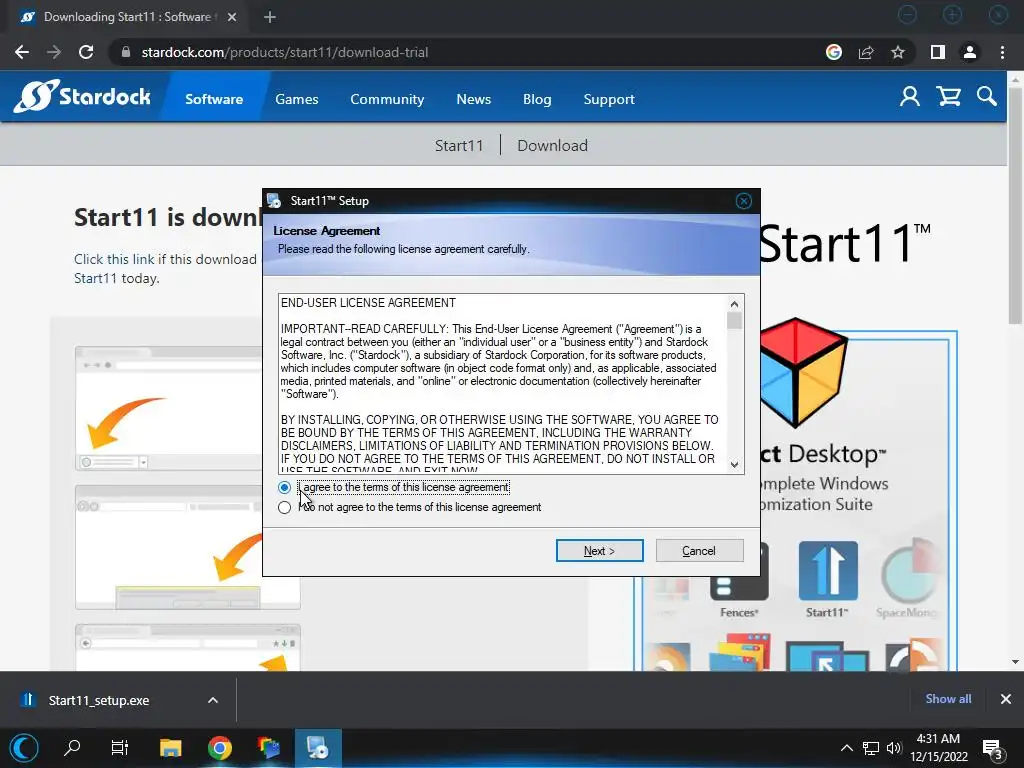Screen dimensions: 1024x768
Task: Open the Support nav item
Action: click(609, 99)
